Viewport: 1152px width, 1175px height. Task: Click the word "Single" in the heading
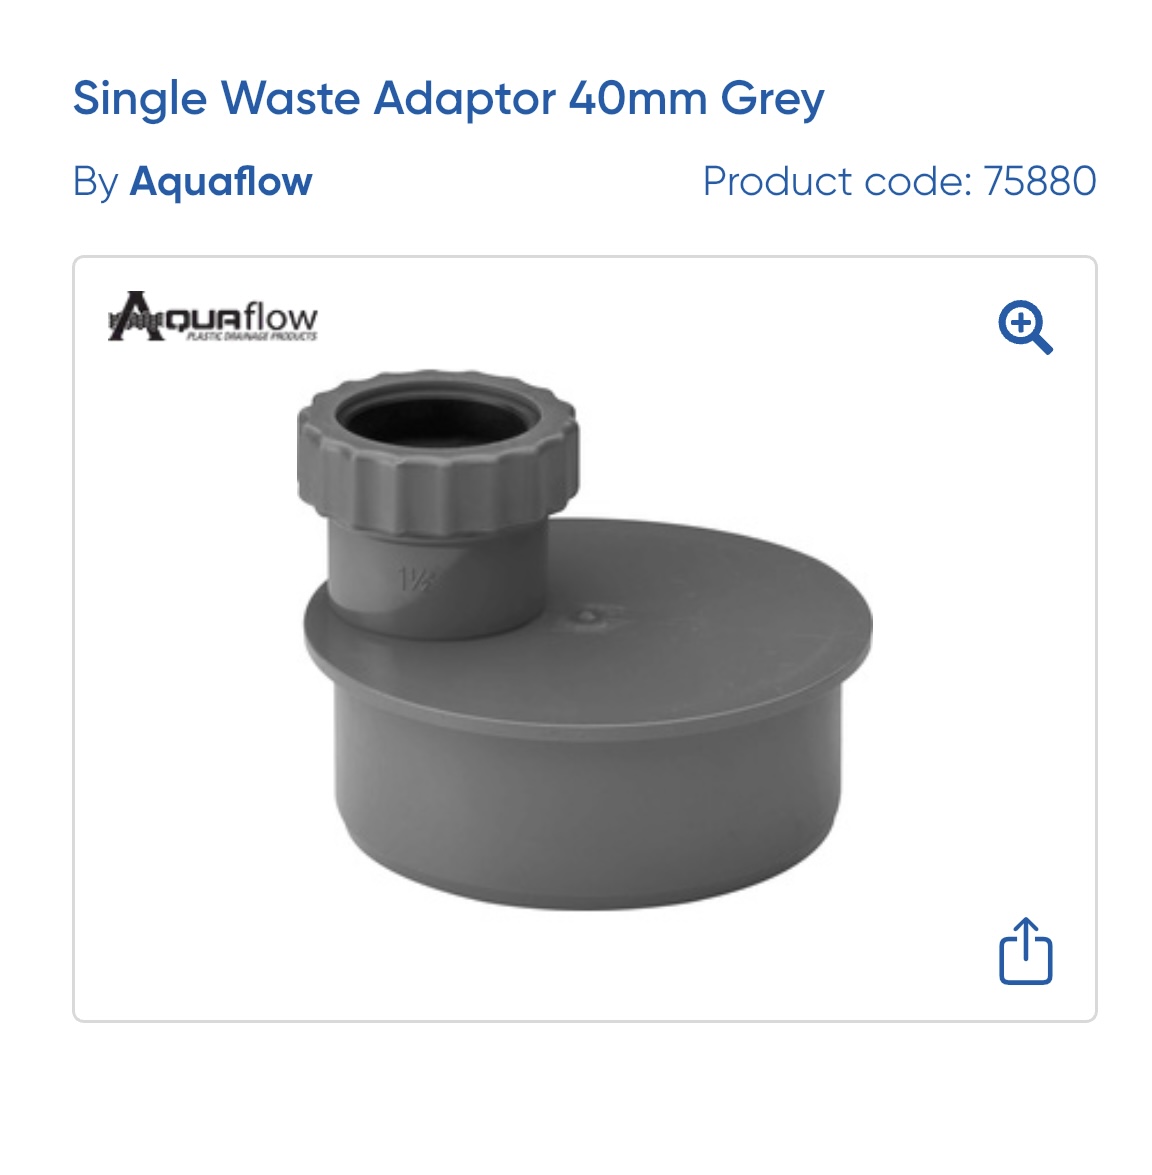139,99
